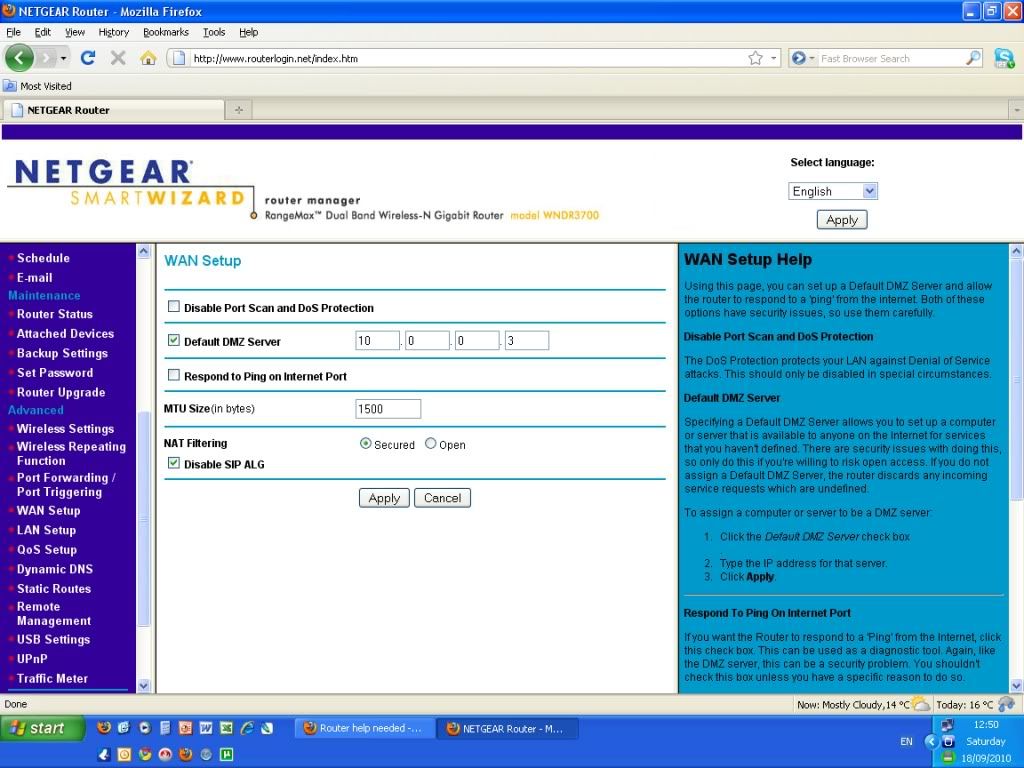The height and width of the screenshot is (768, 1024).
Task: Click the greyed Forward arrow button
Action: [x=46, y=58]
